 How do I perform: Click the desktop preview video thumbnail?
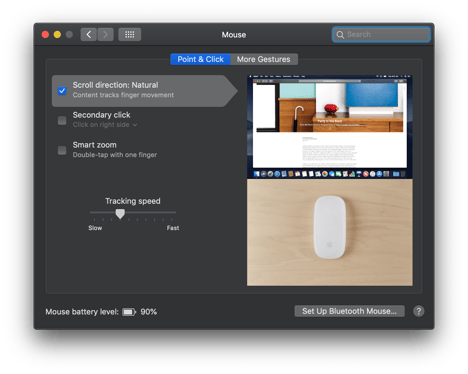[x=330, y=127]
